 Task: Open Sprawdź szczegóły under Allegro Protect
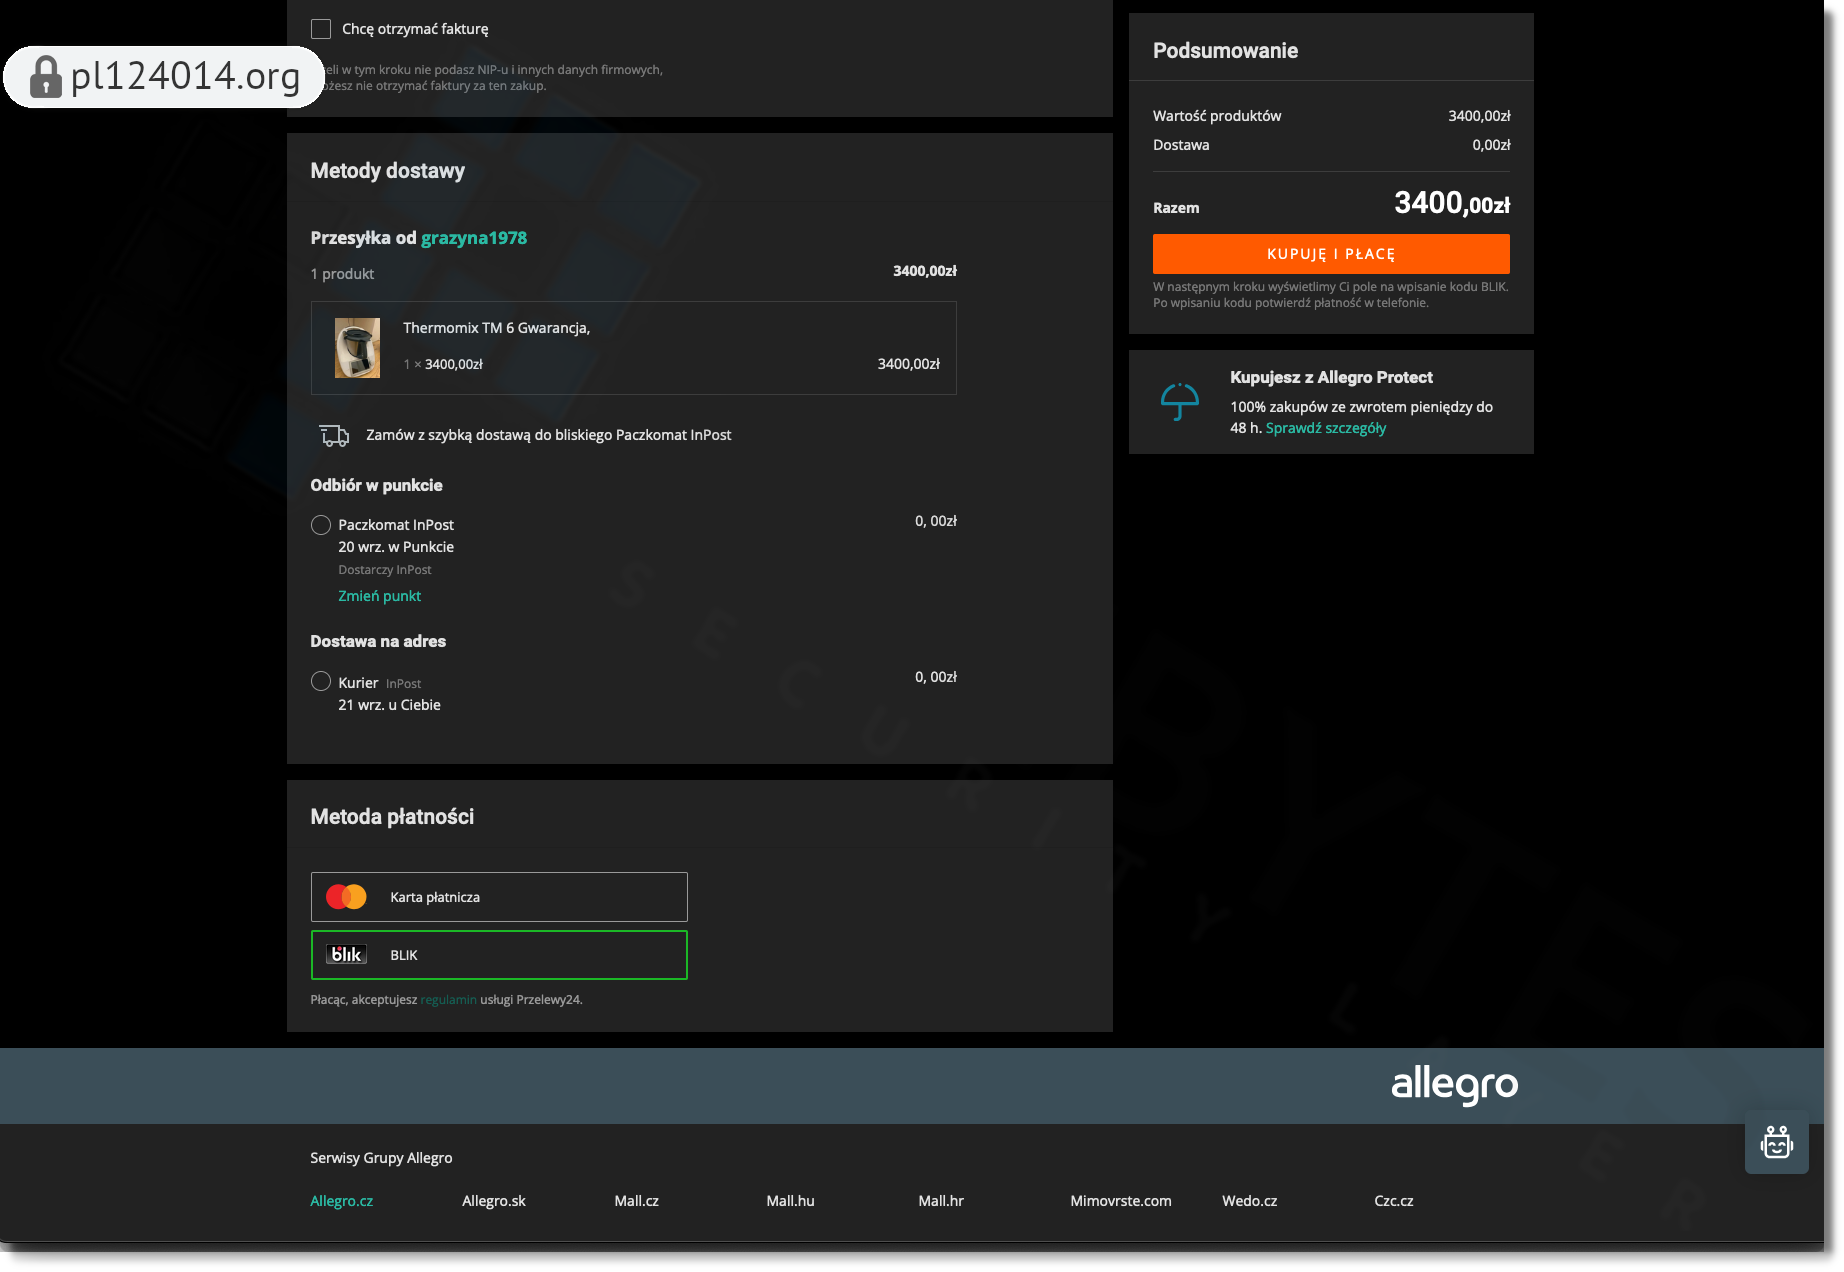[1325, 427]
